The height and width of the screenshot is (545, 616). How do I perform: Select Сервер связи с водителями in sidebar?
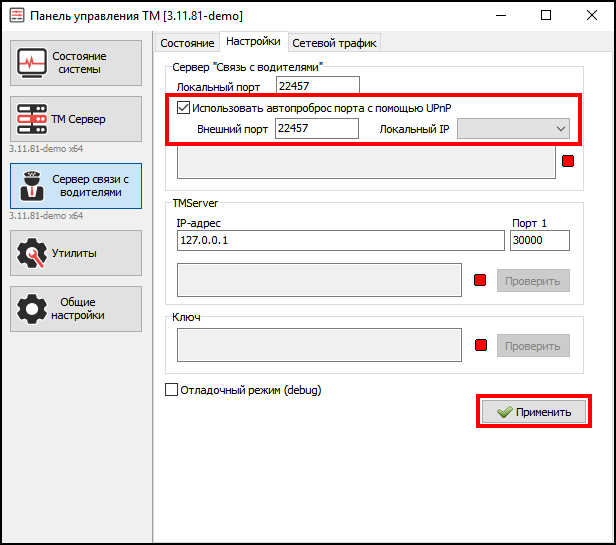(76, 185)
